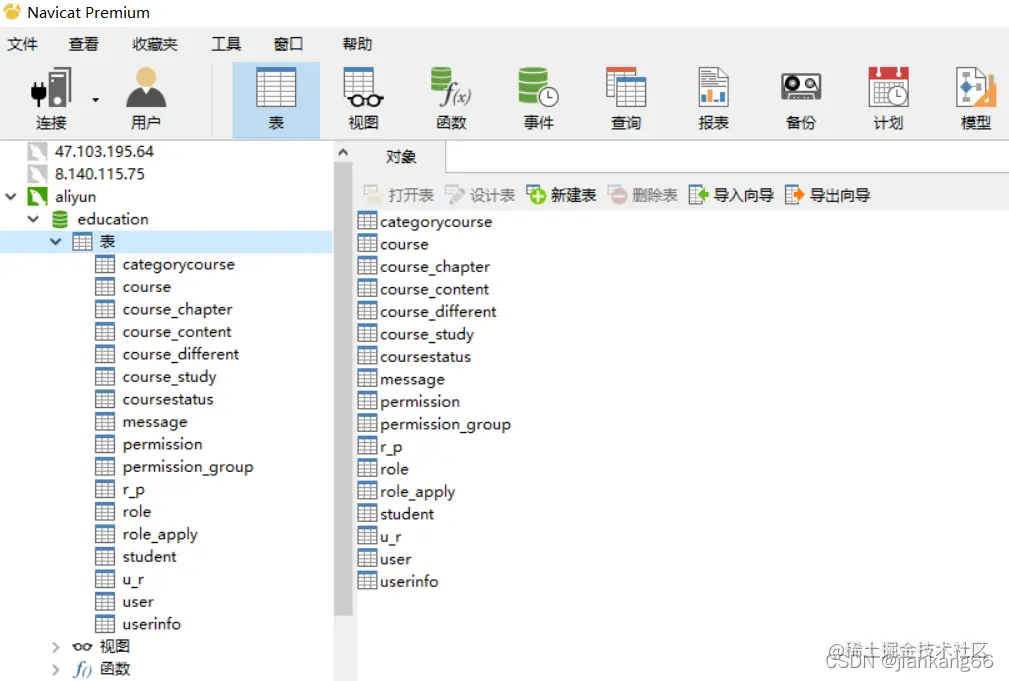Viewport: 1009px width, 681px height.
Task: Open the 连接 (Connection) tool
Action: (x=51, y=99)
